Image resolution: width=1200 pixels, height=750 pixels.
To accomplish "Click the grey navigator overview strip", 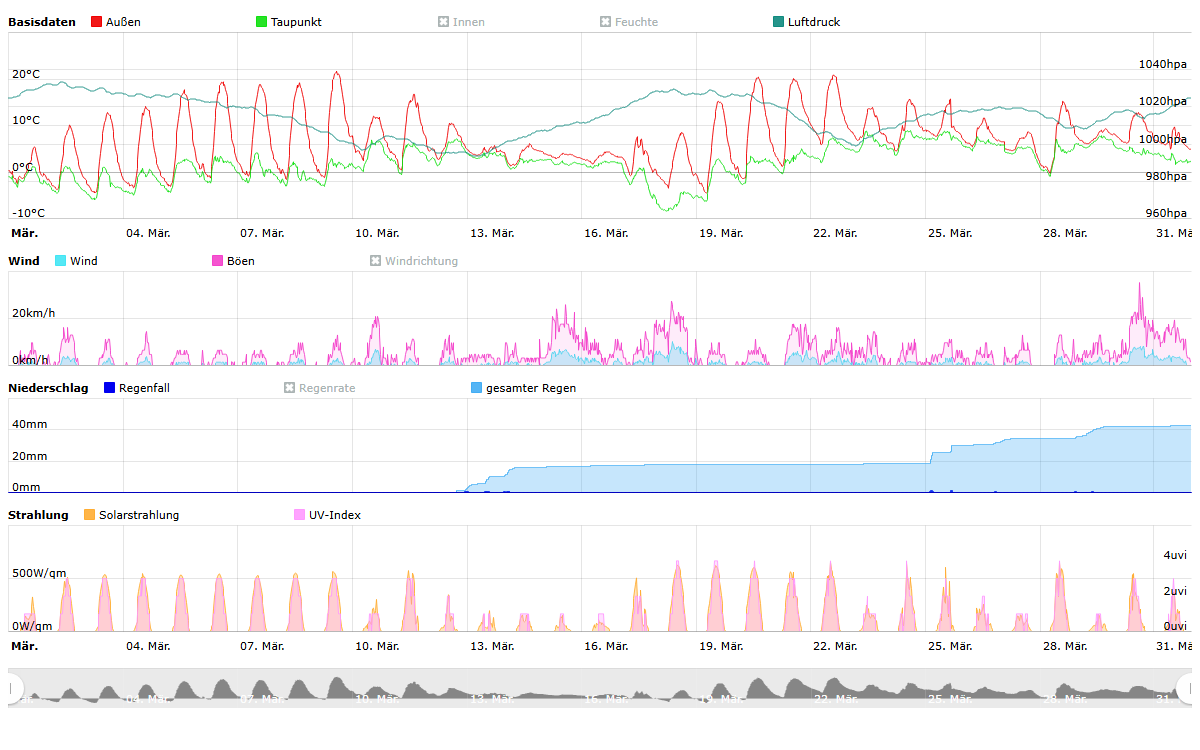I will (x=600, y=688).
